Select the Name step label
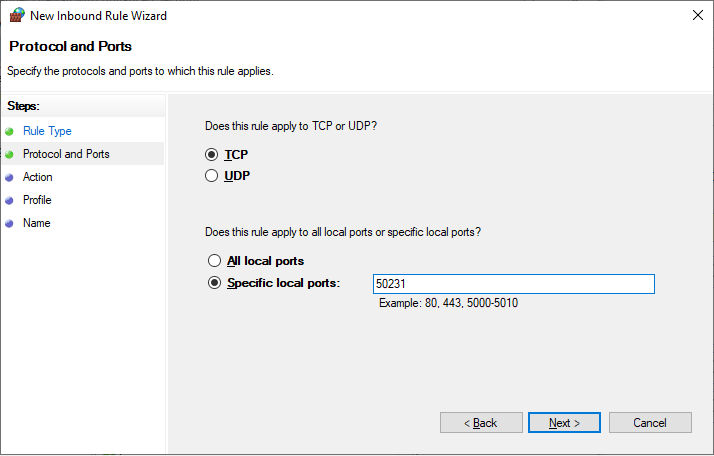 [x=36, y=223]
